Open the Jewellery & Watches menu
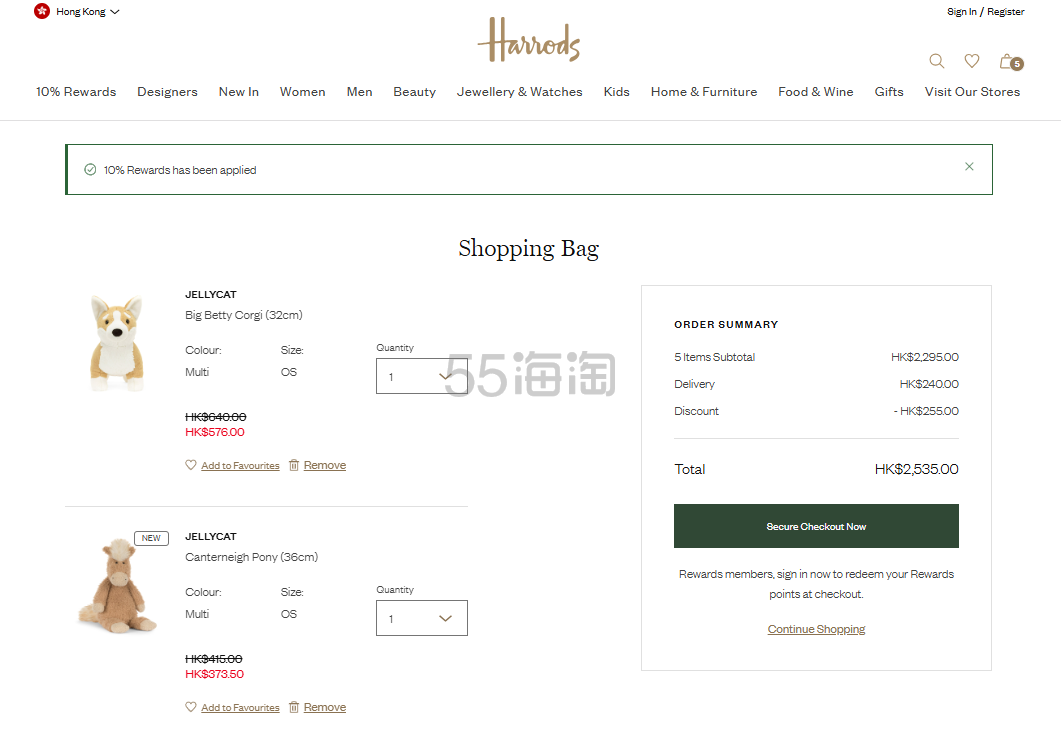 (x=519, y=92)
